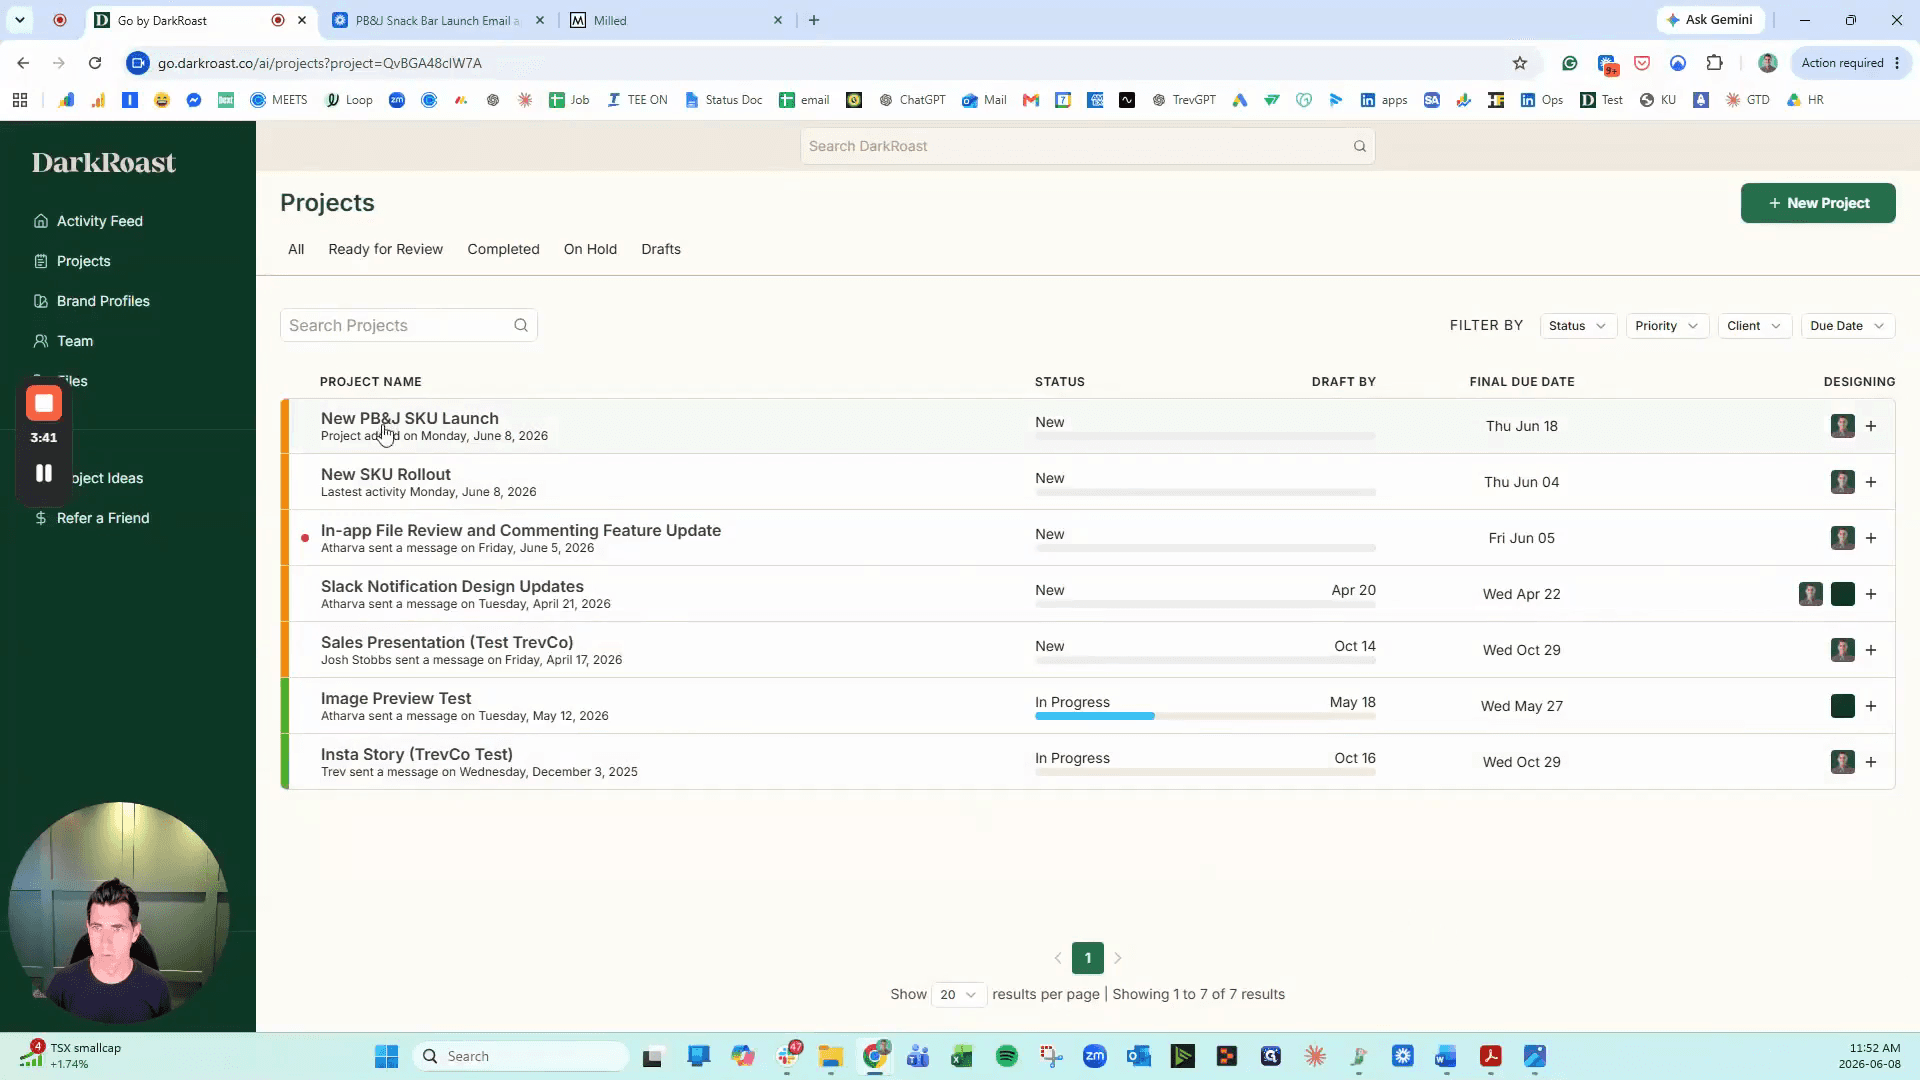Open Activity Feed in sidebar
The width and height of the screenshot is (1920, 1080).
[x=88, y=221]
